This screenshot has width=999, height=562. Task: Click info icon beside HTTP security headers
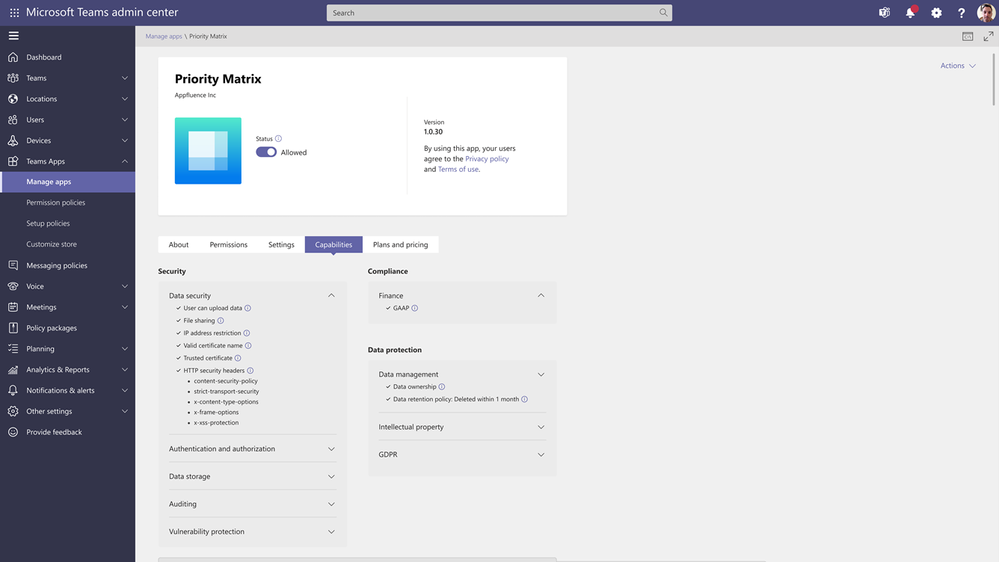[250, 370]
